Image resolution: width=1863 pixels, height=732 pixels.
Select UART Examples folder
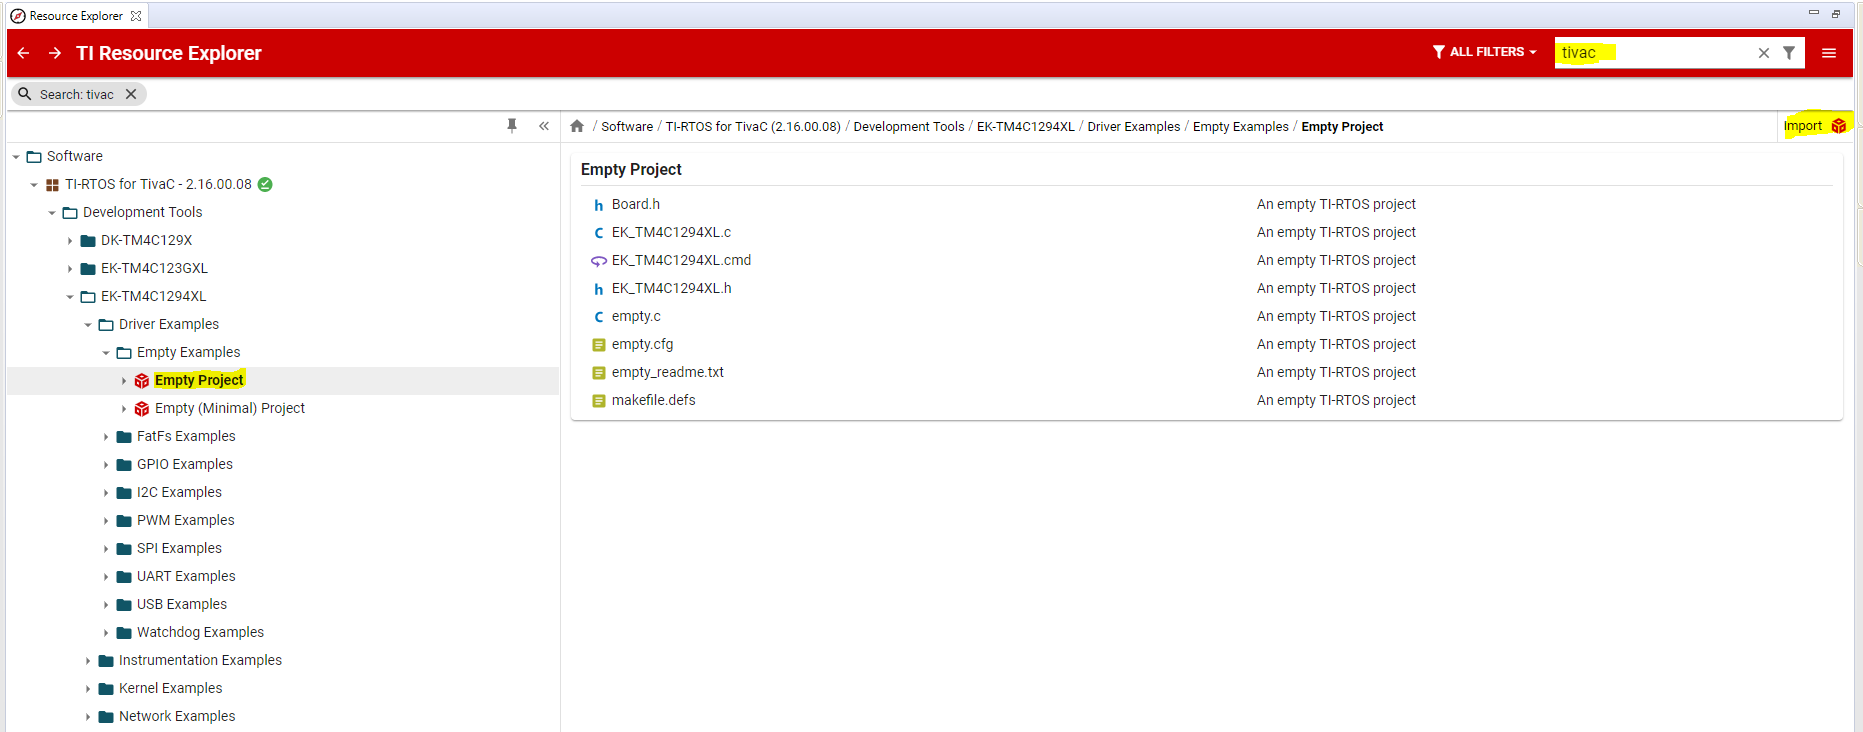(x=186, y=576)
